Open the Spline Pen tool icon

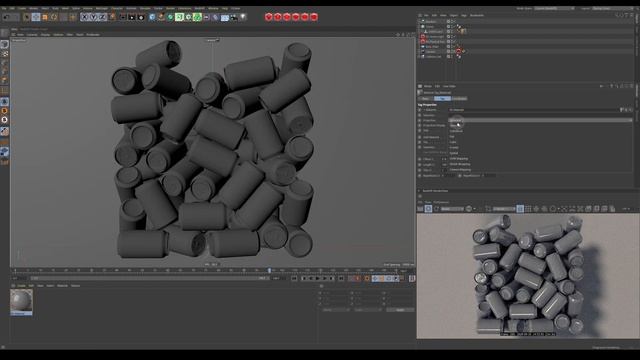point(161,17)
